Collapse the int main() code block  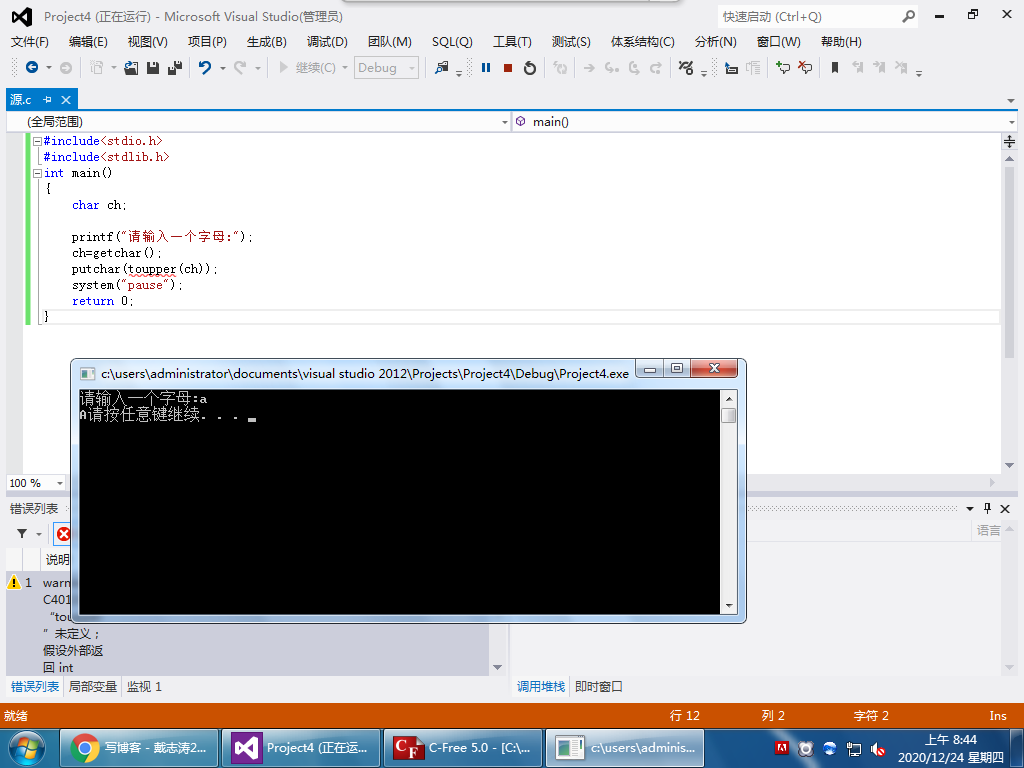pos(37,173)
